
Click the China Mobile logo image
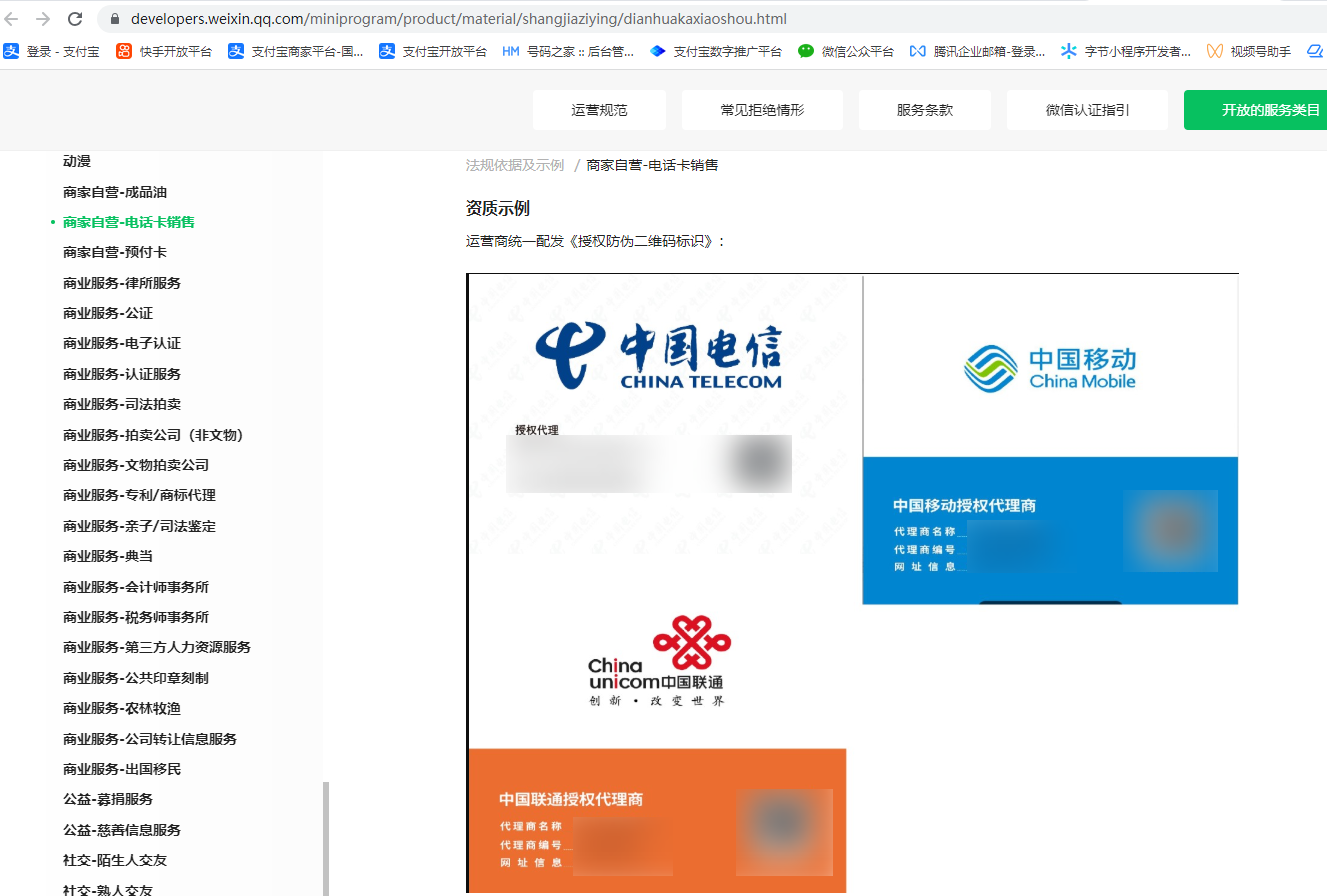[1050, 368]
